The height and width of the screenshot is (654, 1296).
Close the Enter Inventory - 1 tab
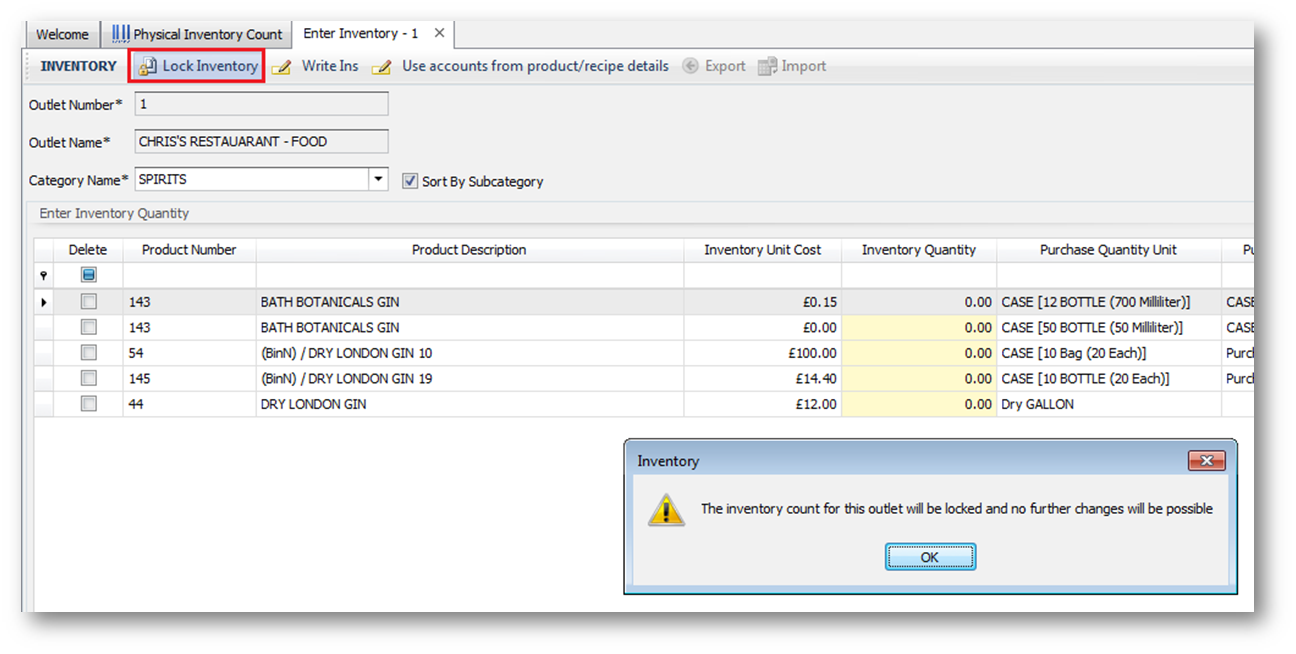(439, 33)
